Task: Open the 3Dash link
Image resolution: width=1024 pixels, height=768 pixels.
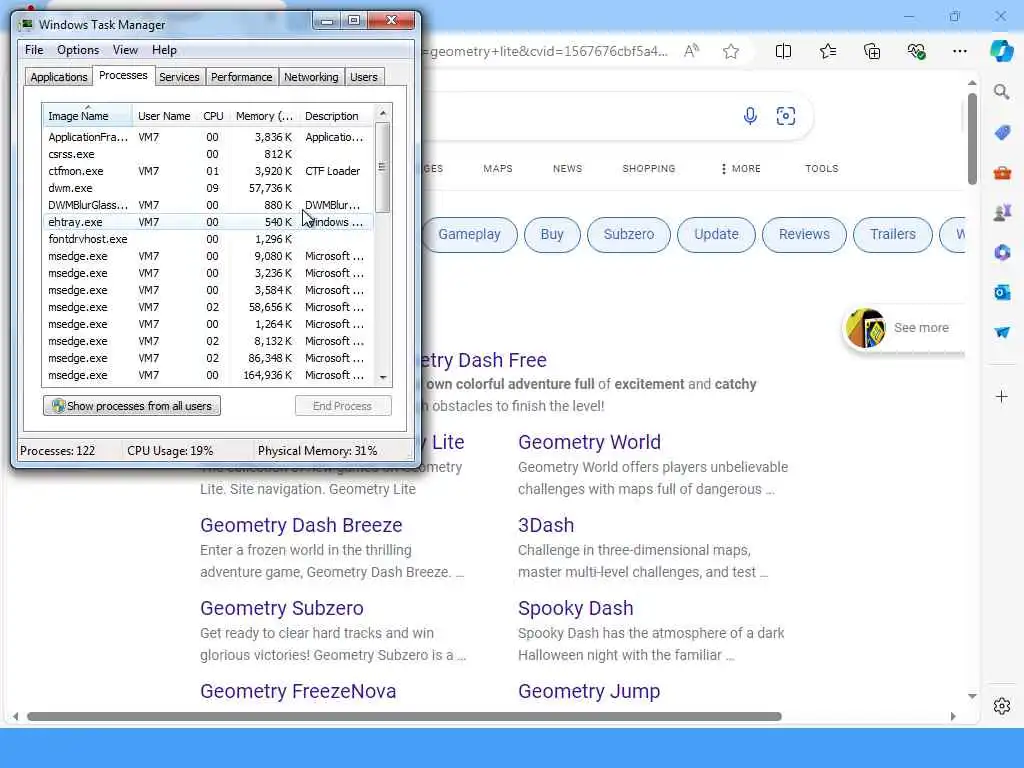Action: (x=546, y=525)
